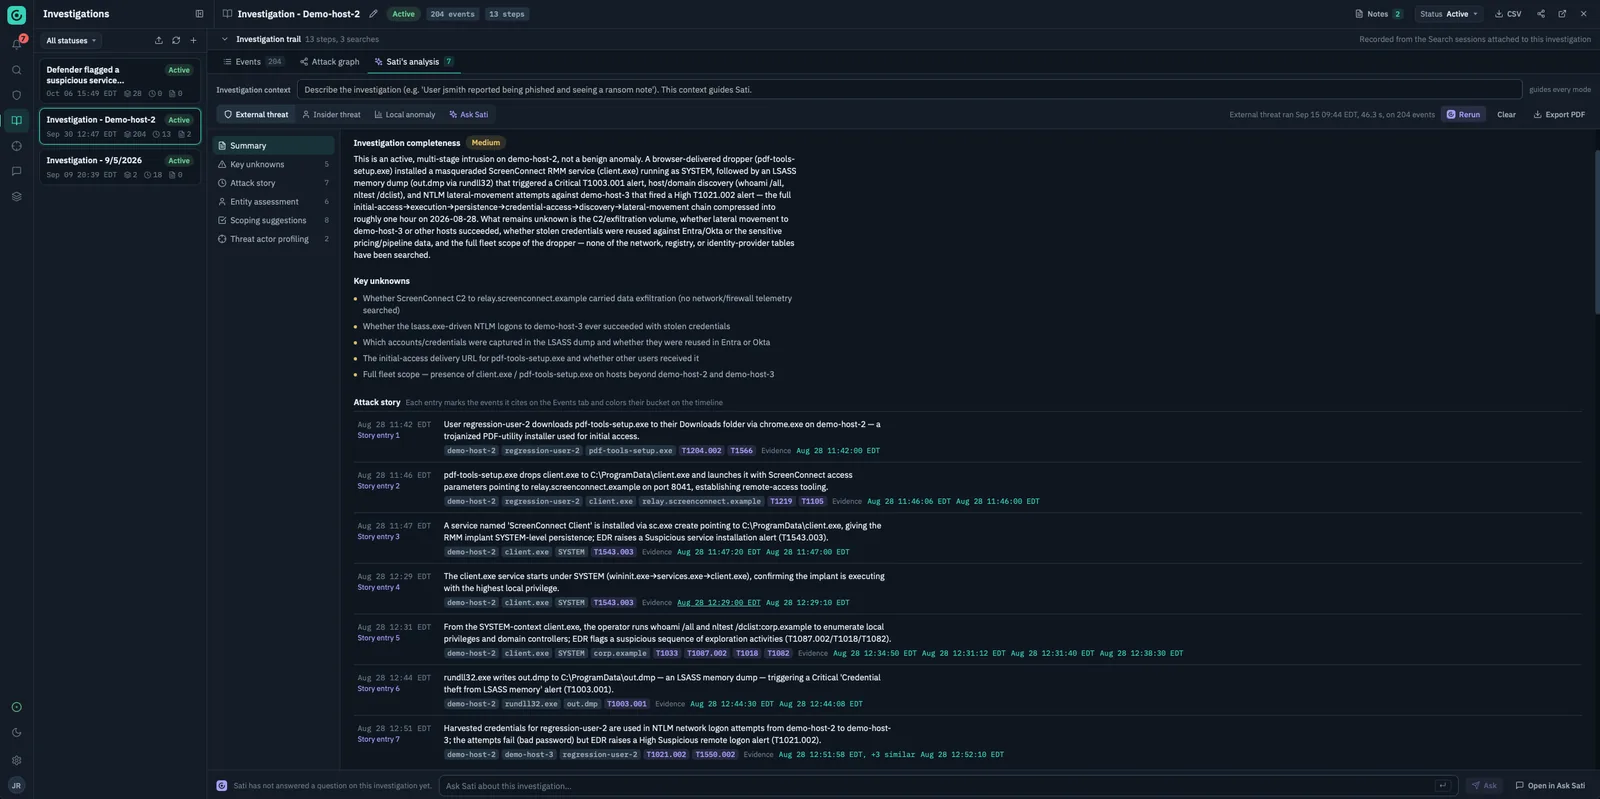Screen dimensions: 1600x799
Task: Click the chat bubble icon in the left sidebar
Action: 16,171
